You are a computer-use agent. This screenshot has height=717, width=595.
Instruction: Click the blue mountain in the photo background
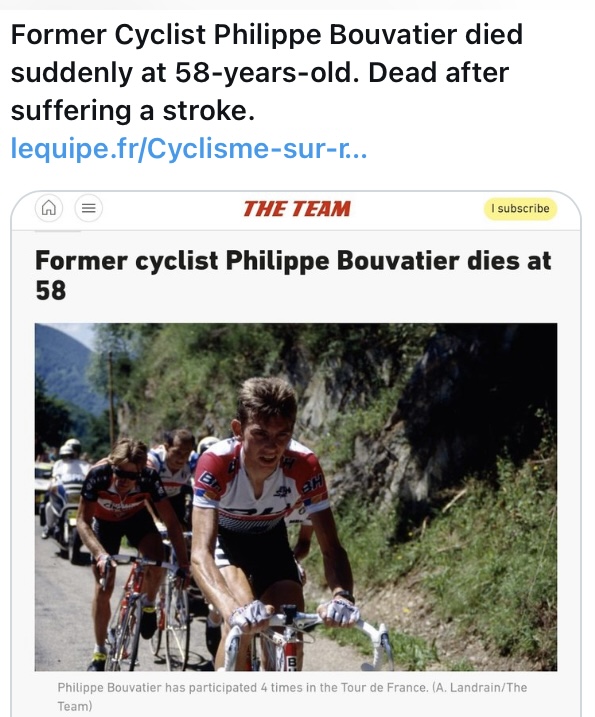pyautogui.click(x=62, y=366)
